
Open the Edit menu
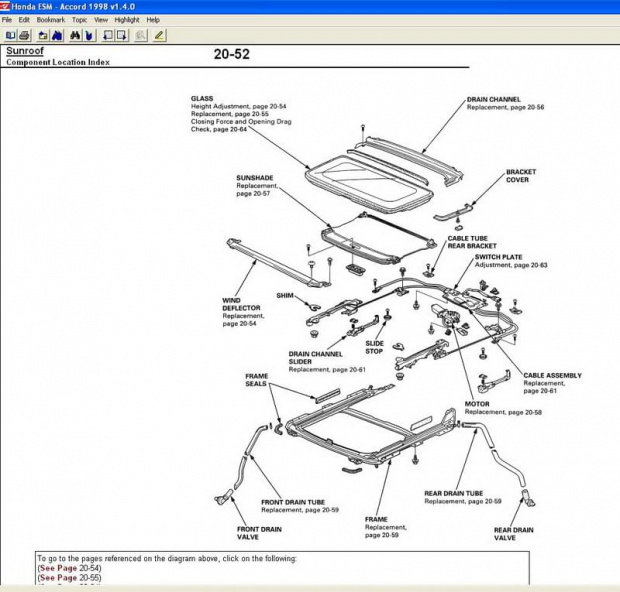pyautogui.click(x=24, y=20)
